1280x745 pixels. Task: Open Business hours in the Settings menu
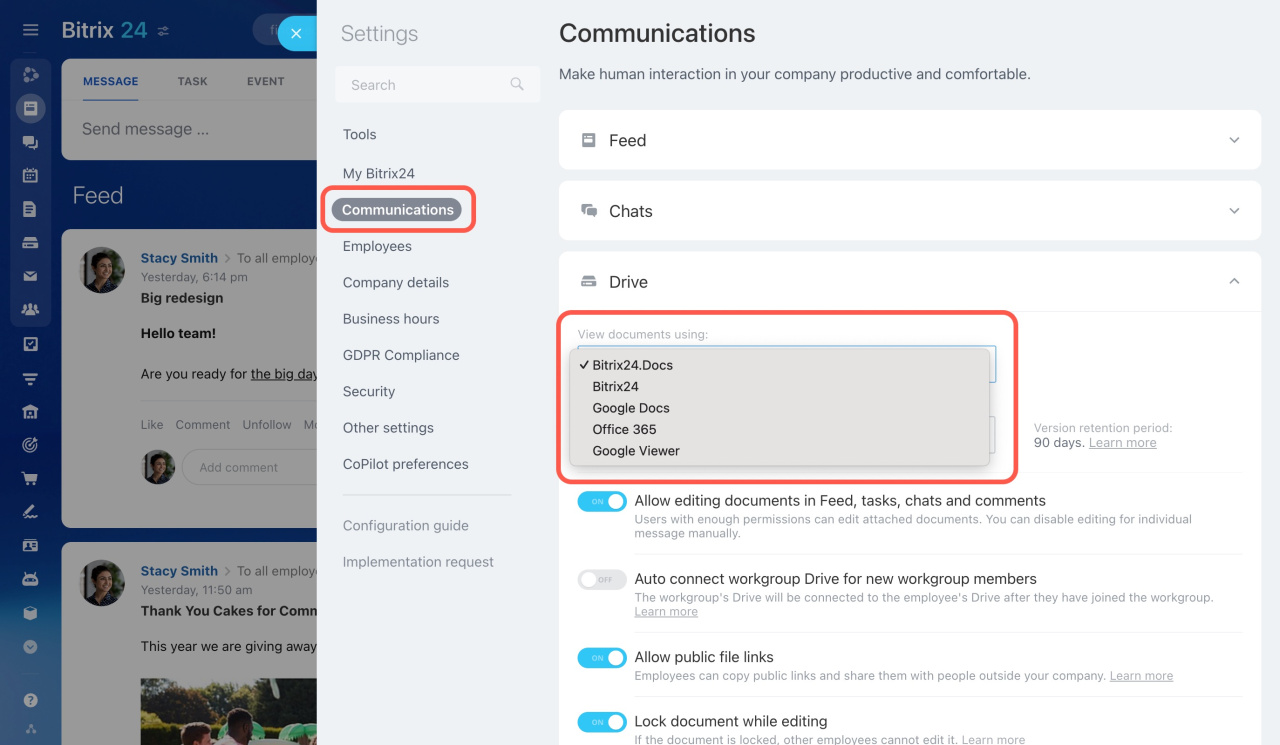[391, 319]
